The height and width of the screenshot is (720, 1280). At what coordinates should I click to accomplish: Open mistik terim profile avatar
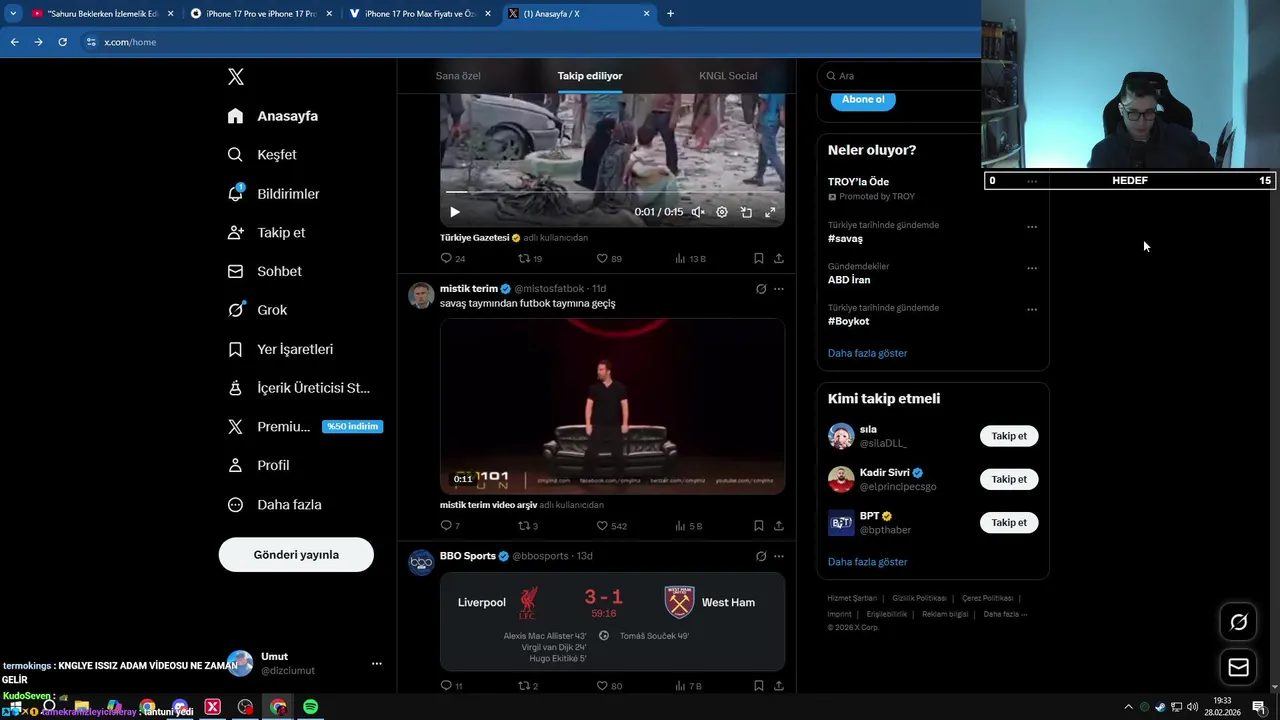click(421, 295)
